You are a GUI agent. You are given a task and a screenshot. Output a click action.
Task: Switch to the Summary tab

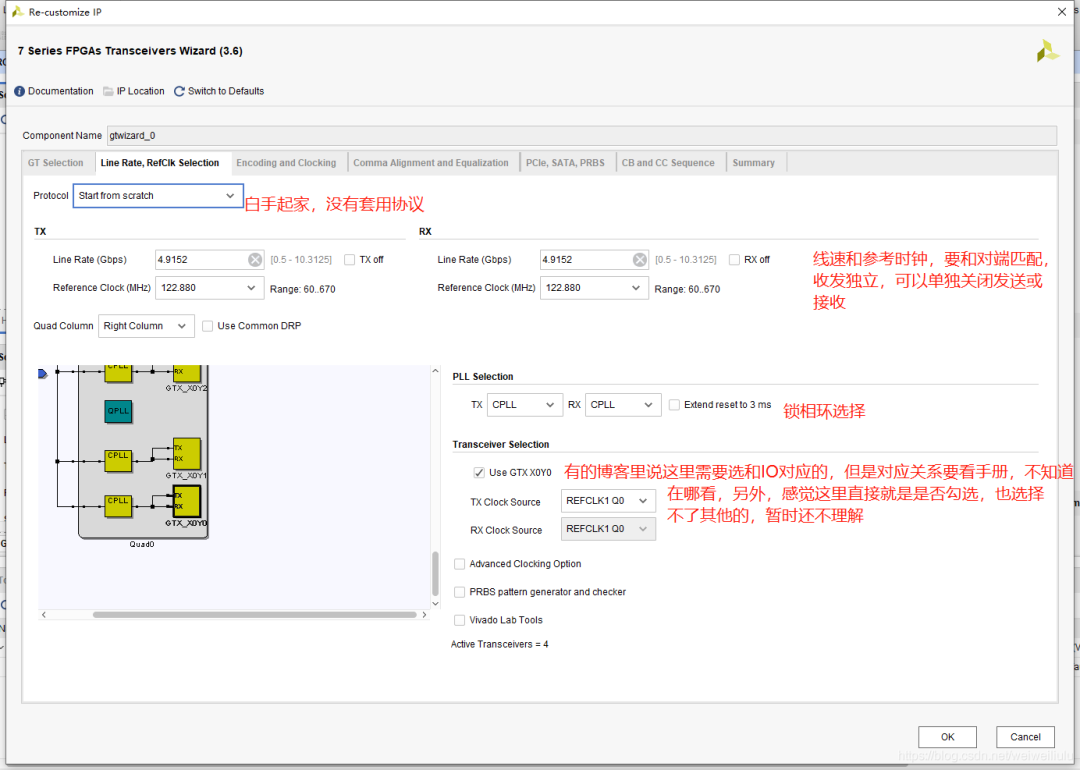[x=754, y=163]
